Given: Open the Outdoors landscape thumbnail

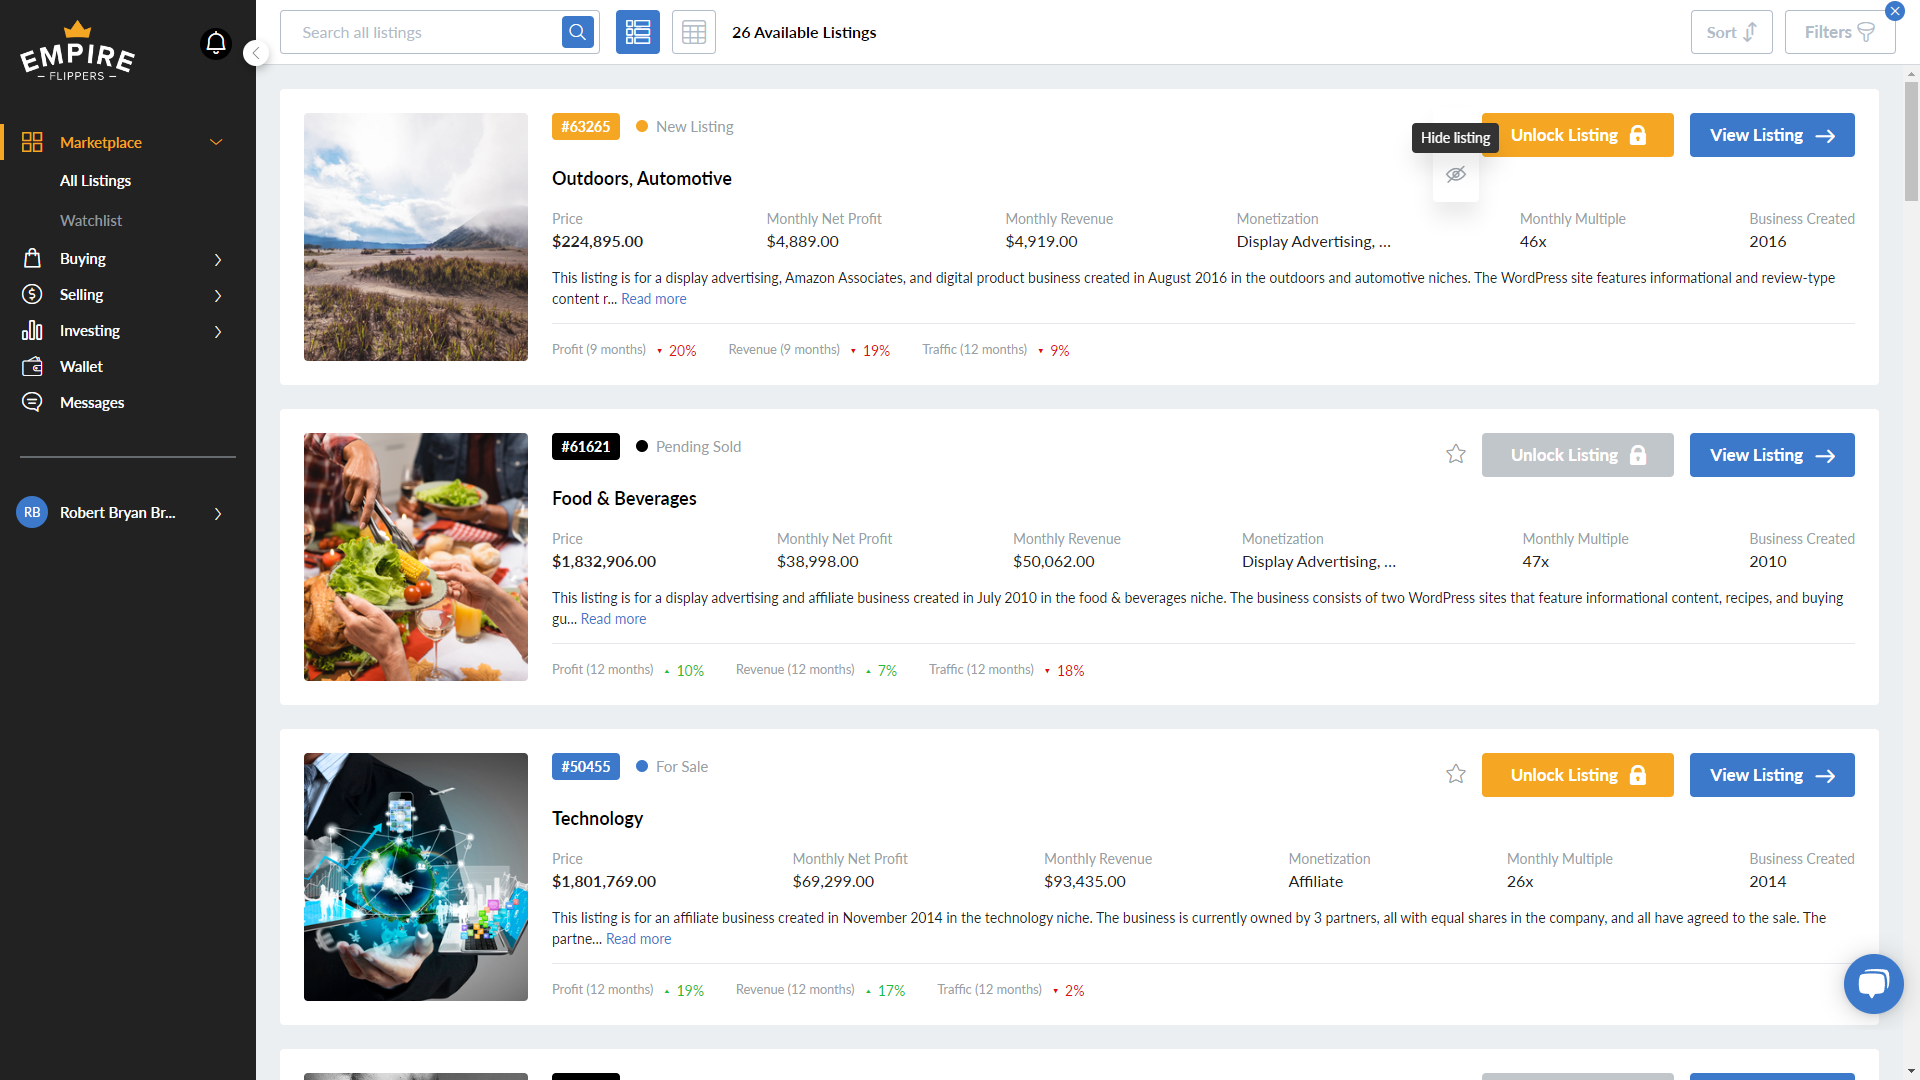Looking at the screenshot, I should coord(416,237).
